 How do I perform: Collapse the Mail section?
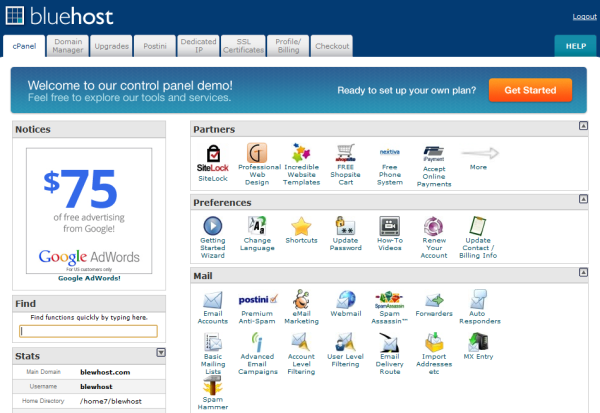pyautogui.click(x=583, y=272)
